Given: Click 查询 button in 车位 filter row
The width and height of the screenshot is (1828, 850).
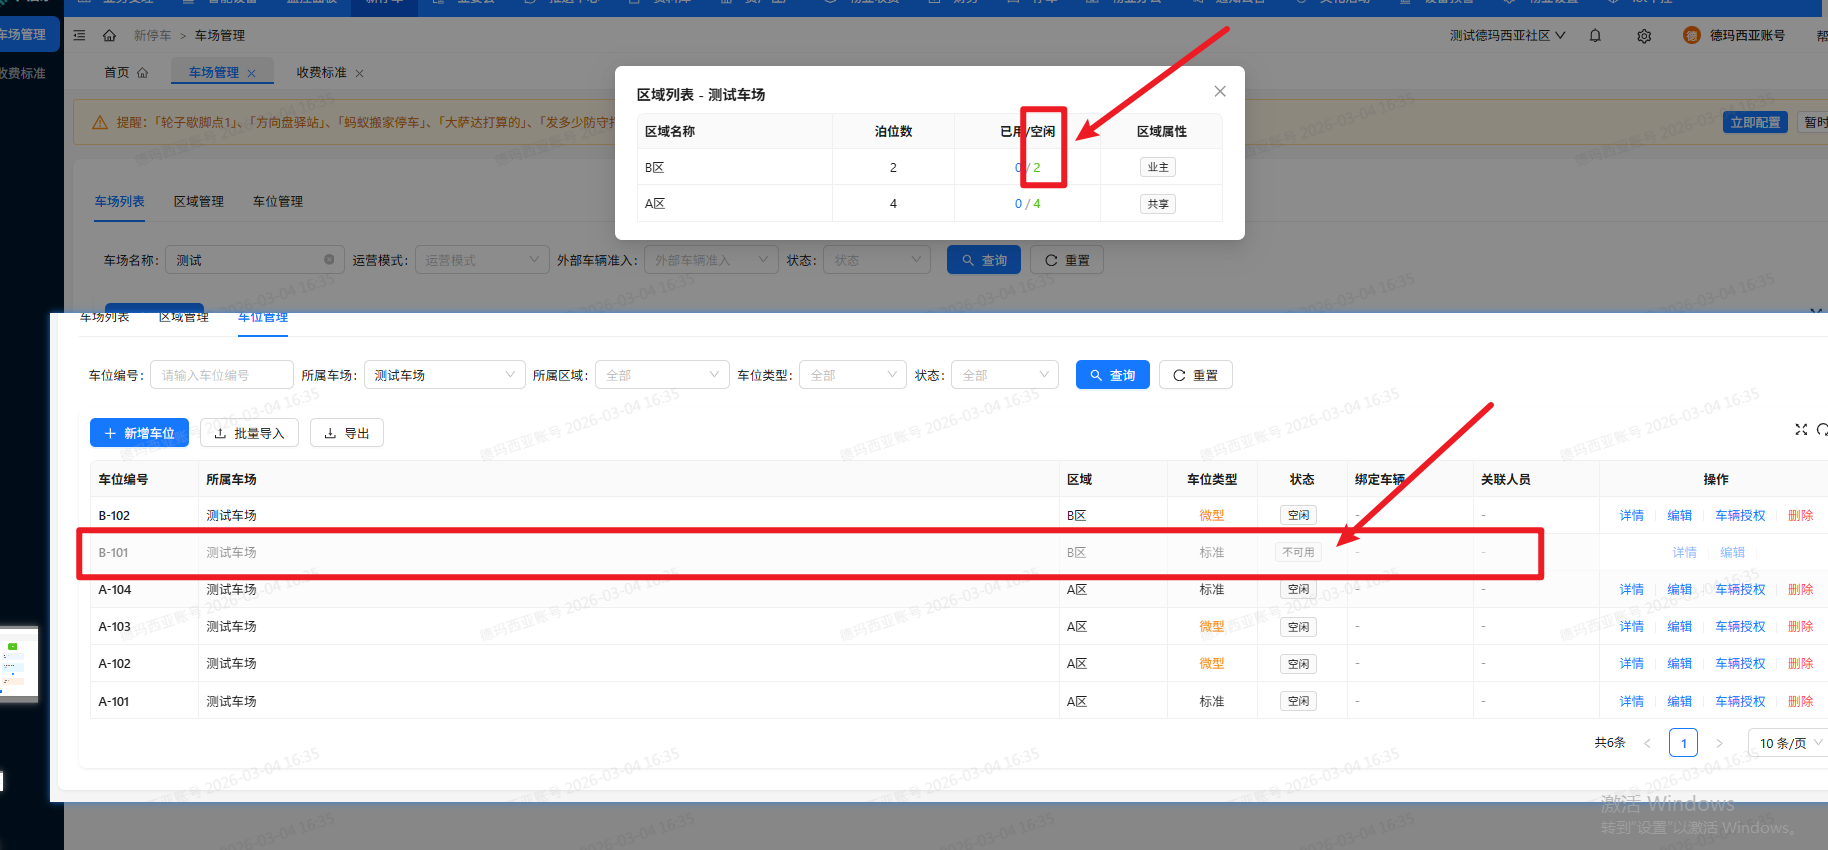Looking at the screenshot, I should pyautogui.click(x=1113, y=375).
